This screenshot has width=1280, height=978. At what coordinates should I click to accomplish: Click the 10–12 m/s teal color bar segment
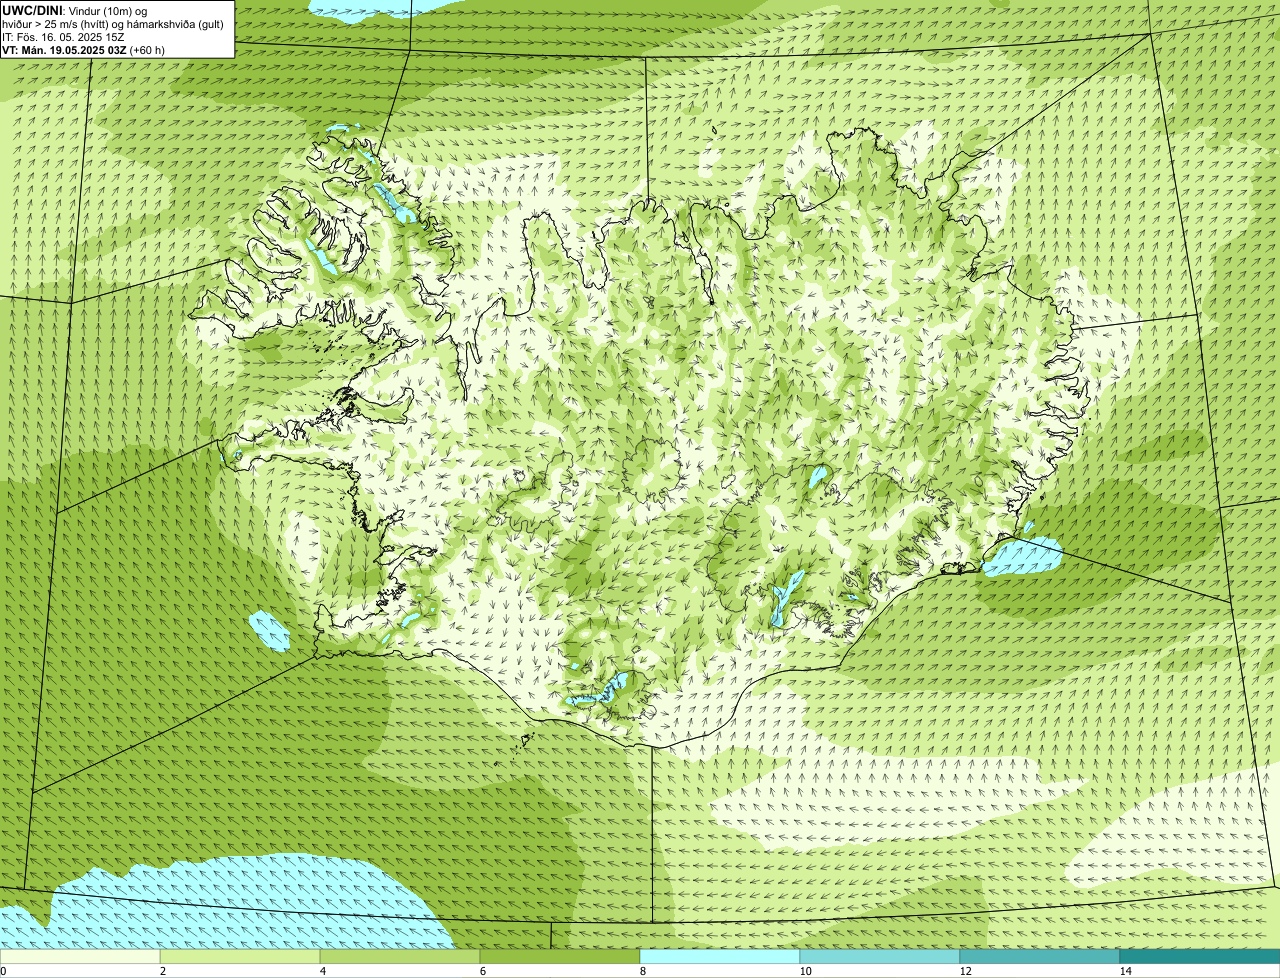click(x=880, y=956)
